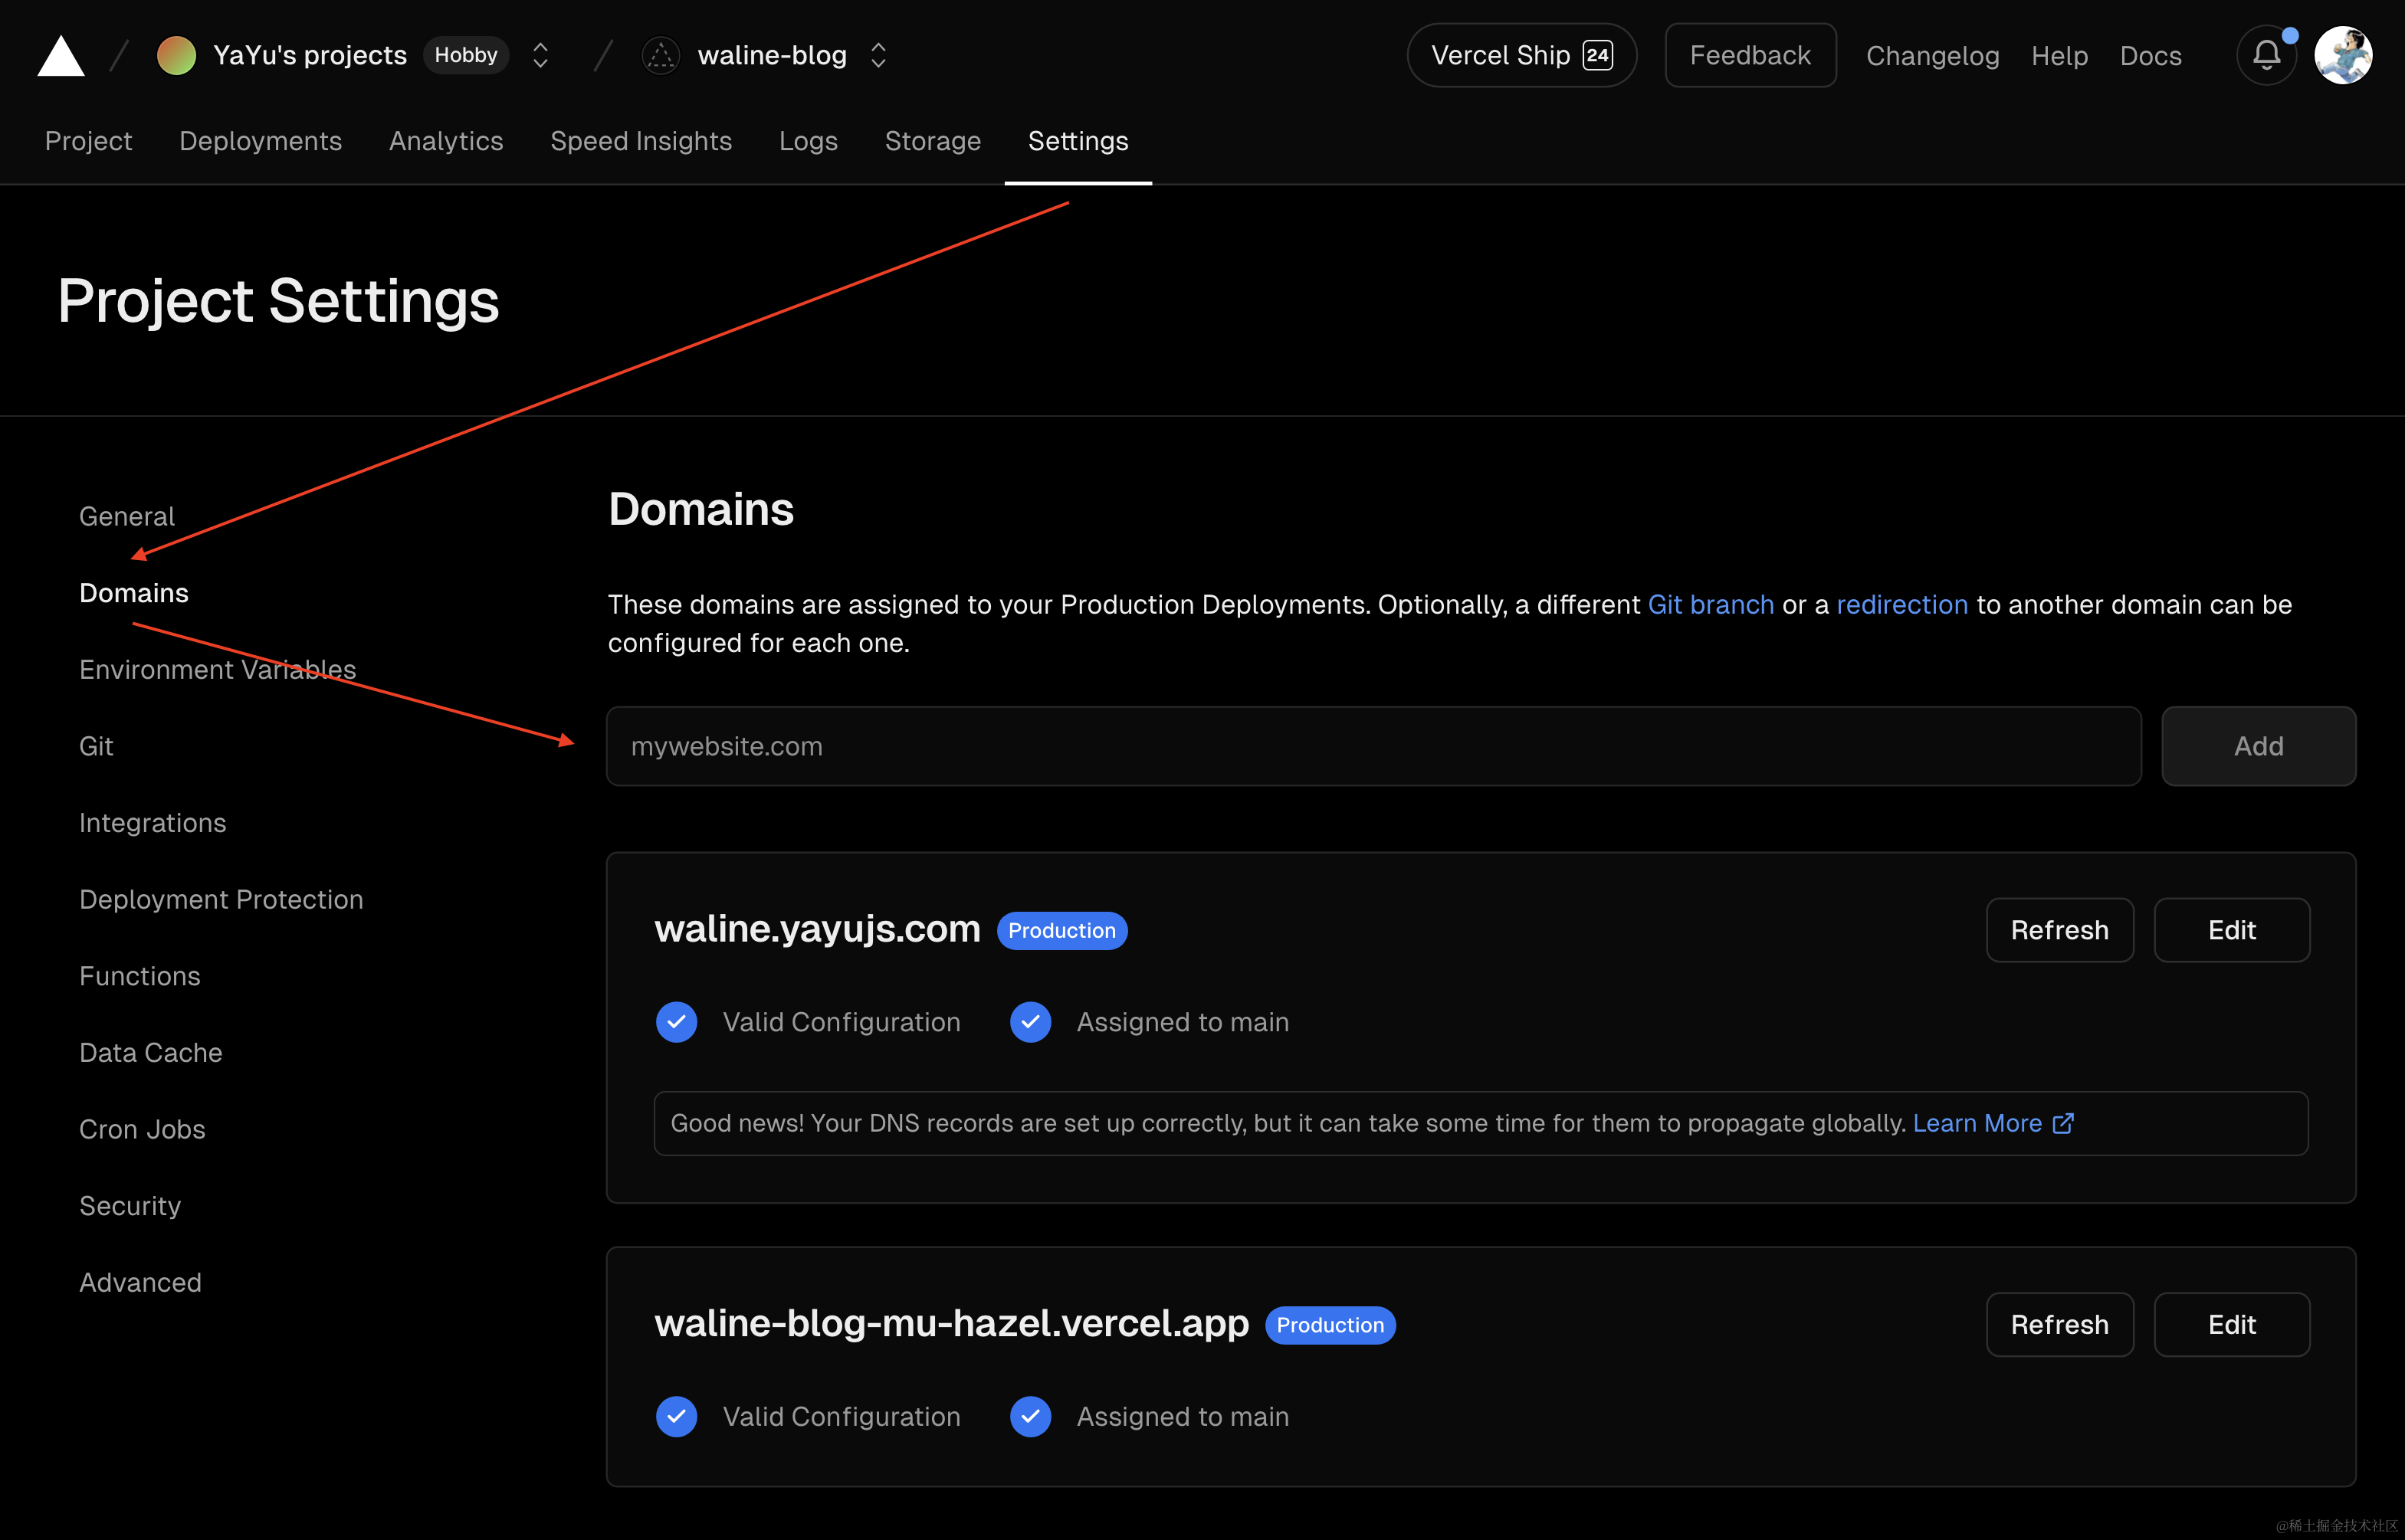
Task: Switch to the Deployments tab
Action: 260,141
